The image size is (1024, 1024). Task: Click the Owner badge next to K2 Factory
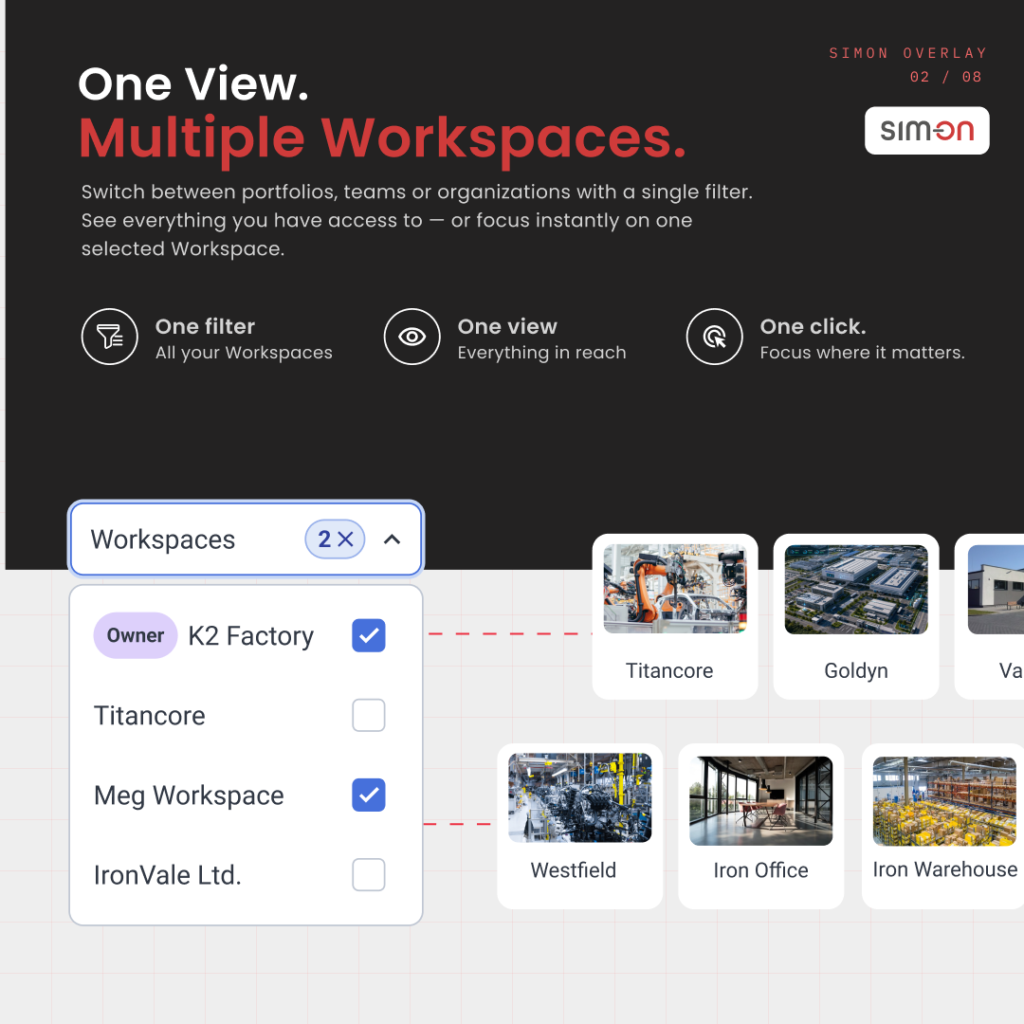tap(135, 635)
